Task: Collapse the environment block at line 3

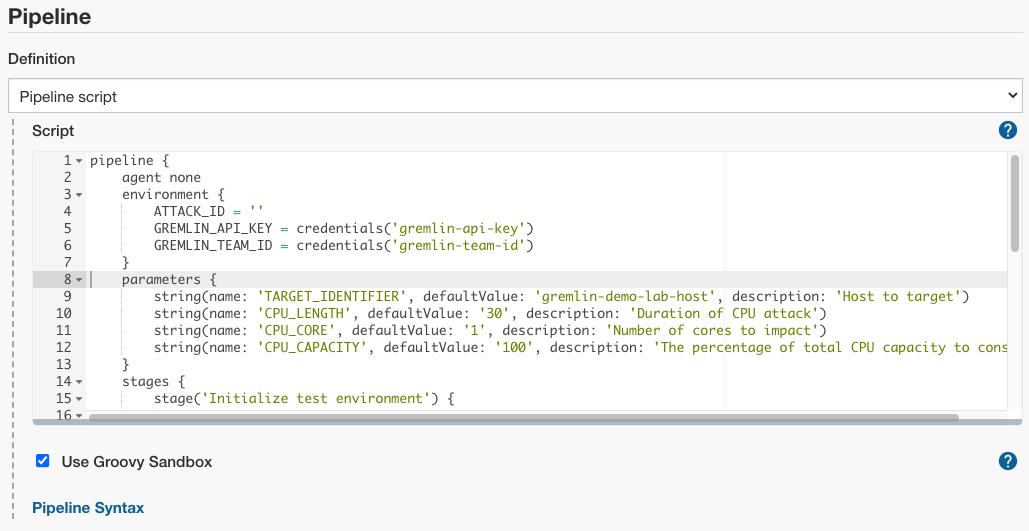Action: (x=79, y=195)
